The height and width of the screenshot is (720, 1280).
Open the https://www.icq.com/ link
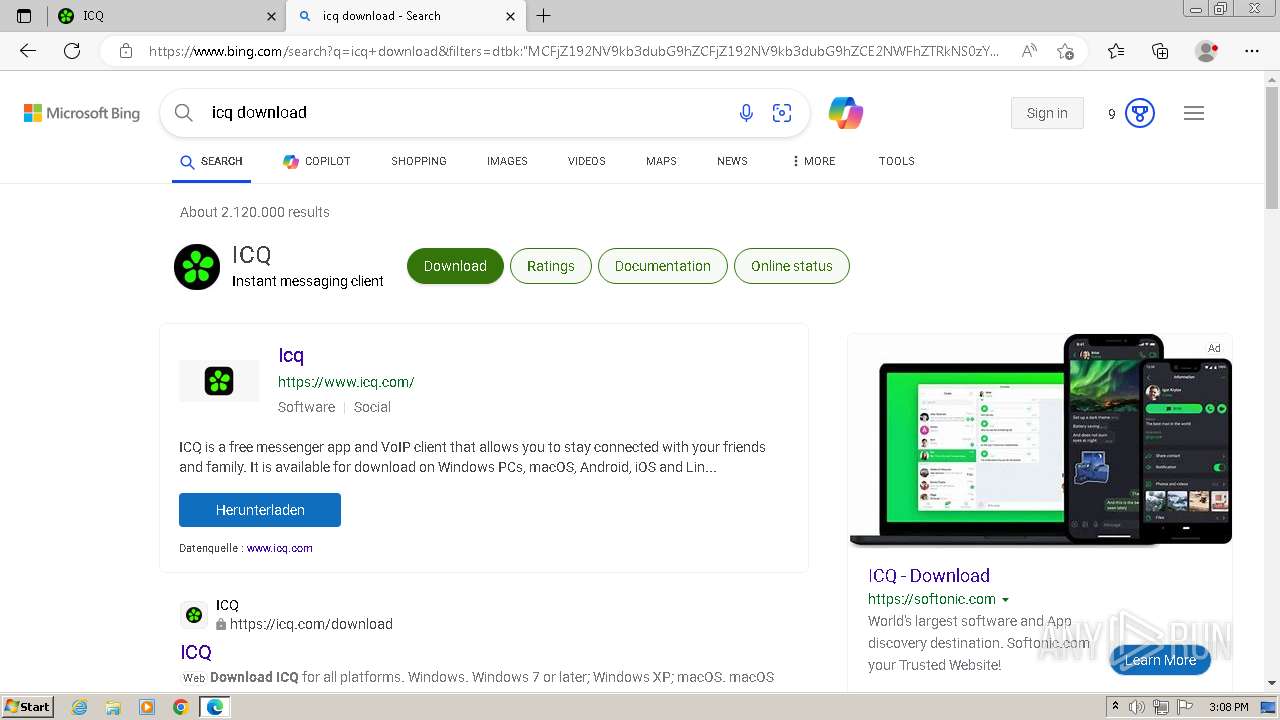click(346, 382)
